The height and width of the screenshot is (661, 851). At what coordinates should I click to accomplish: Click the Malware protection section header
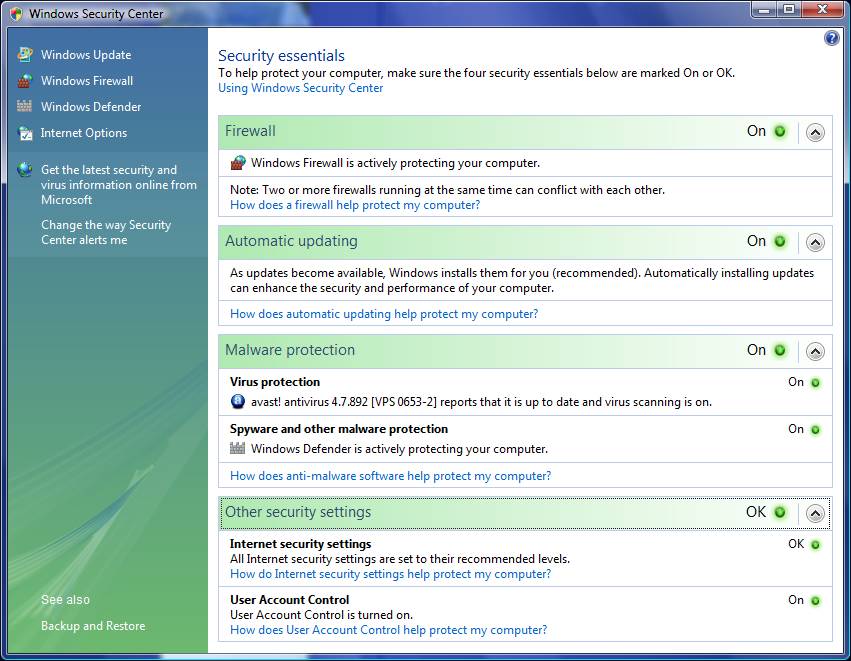(525, 351)
